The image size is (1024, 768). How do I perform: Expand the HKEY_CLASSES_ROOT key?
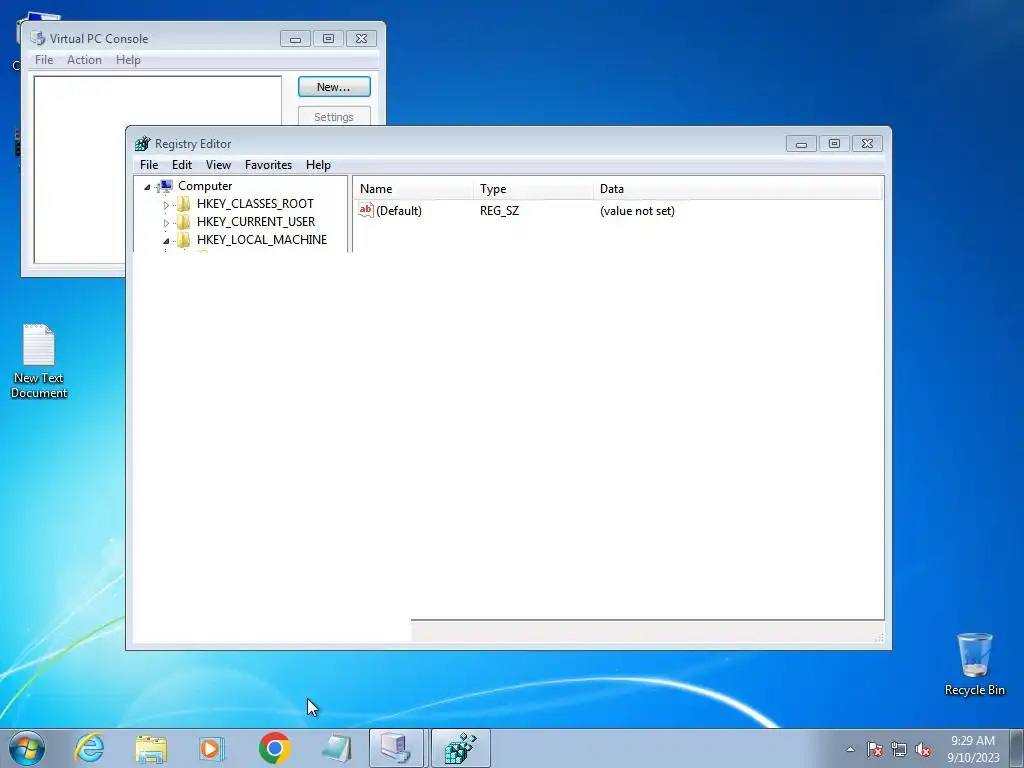166,205
